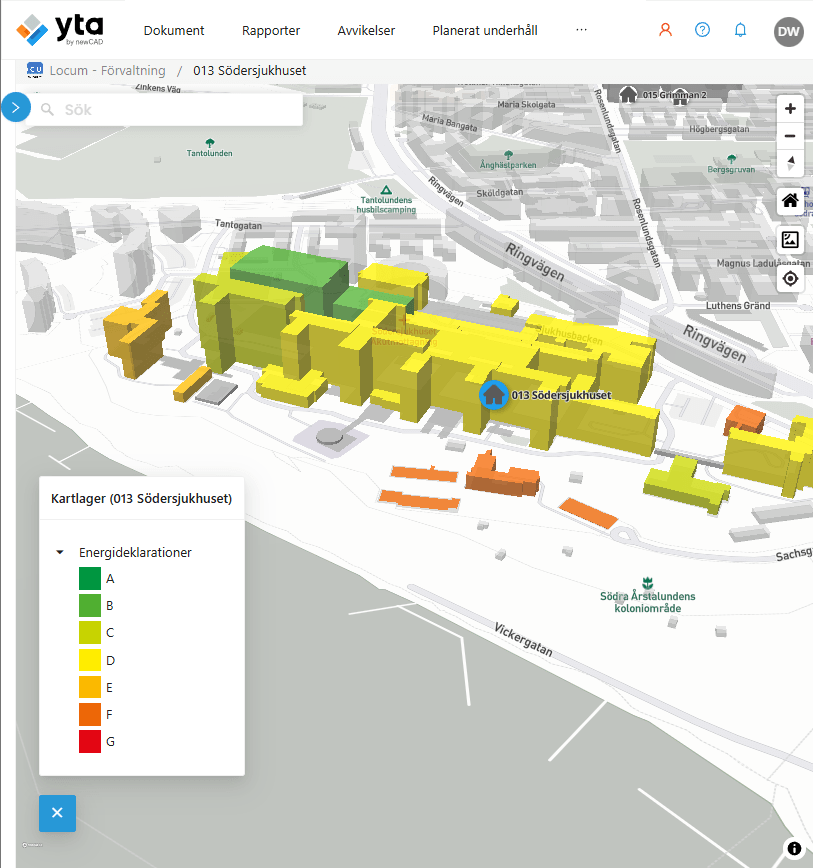Click the Södra Årstalundens koloniområde icon
Screen dimensions: 813x868
[648, 583]
